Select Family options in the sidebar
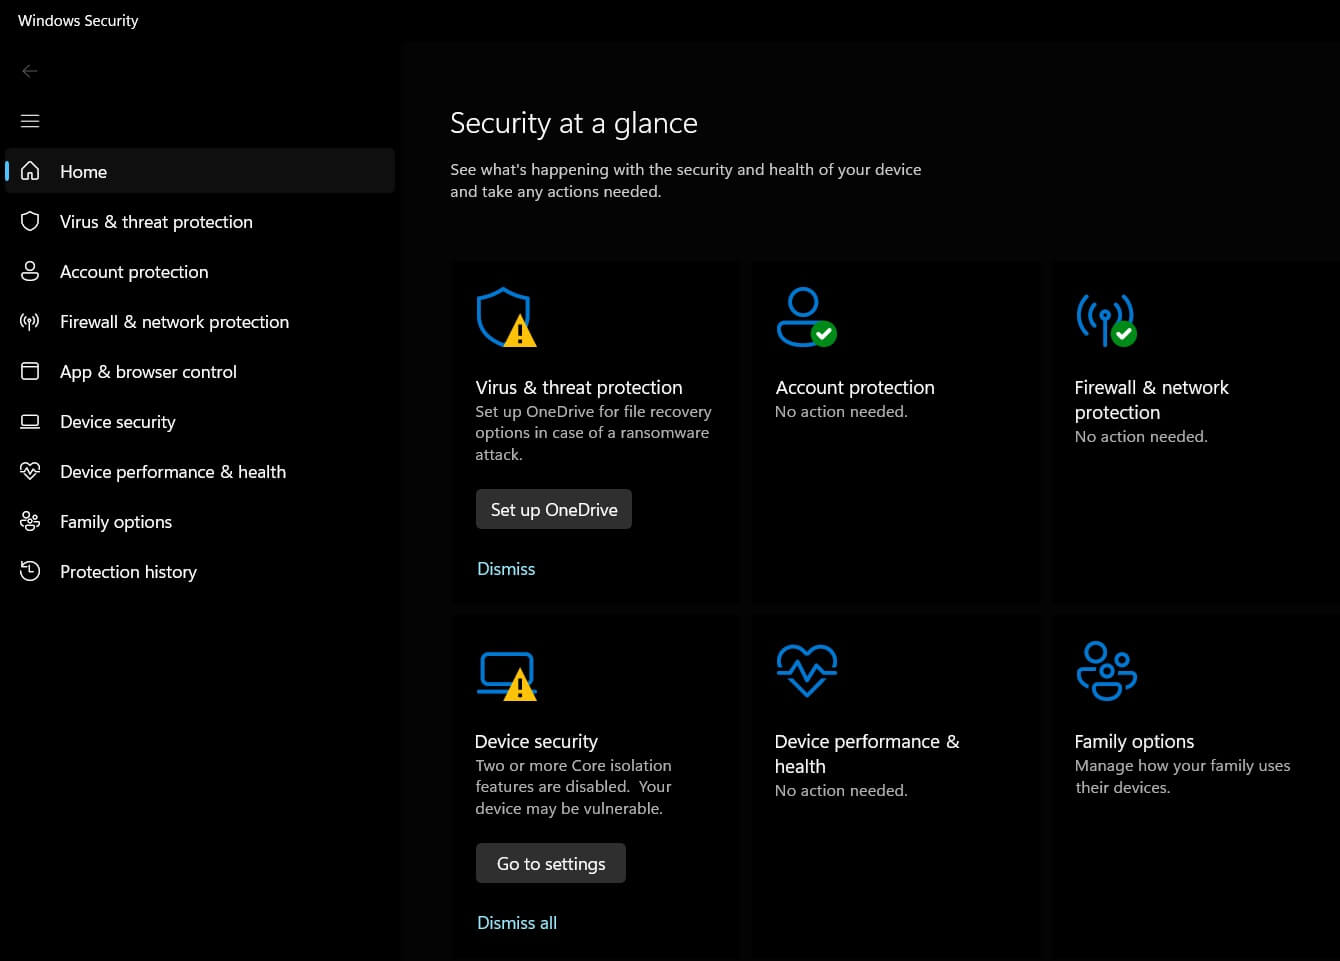 pyautogui.click(x=115, y=521)
